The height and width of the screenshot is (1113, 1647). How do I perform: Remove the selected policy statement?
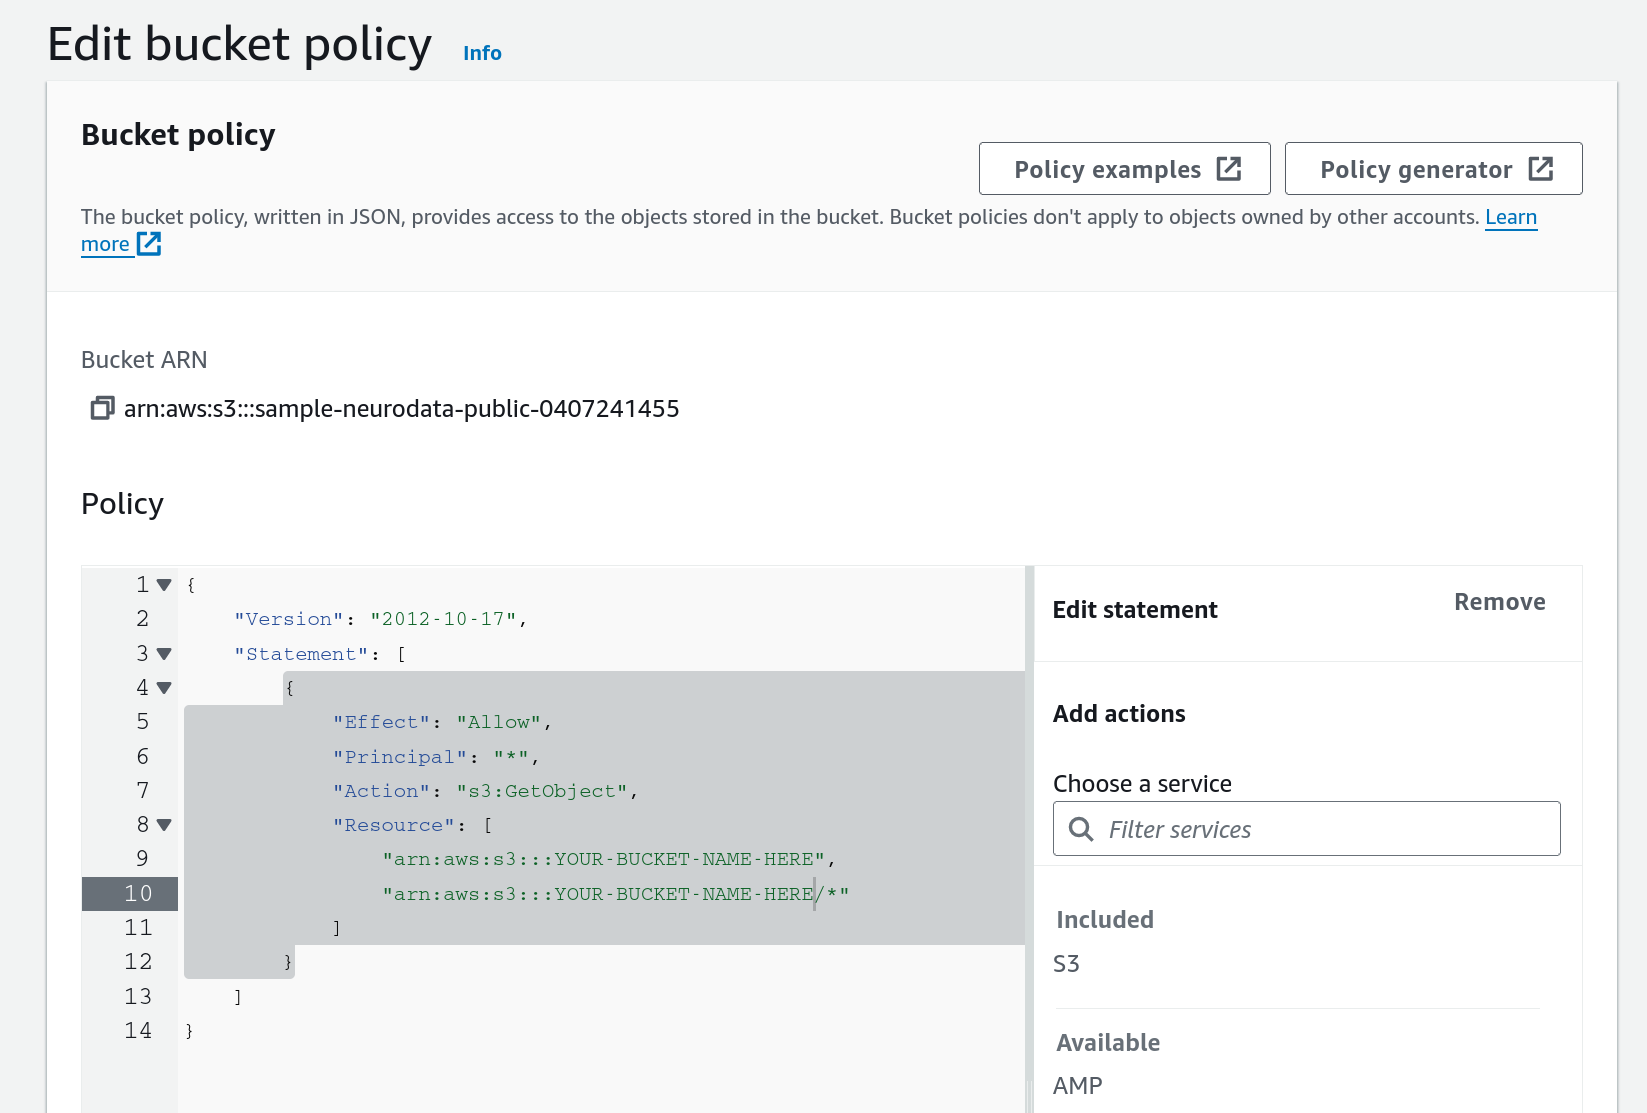click(x=1500, y=601)
